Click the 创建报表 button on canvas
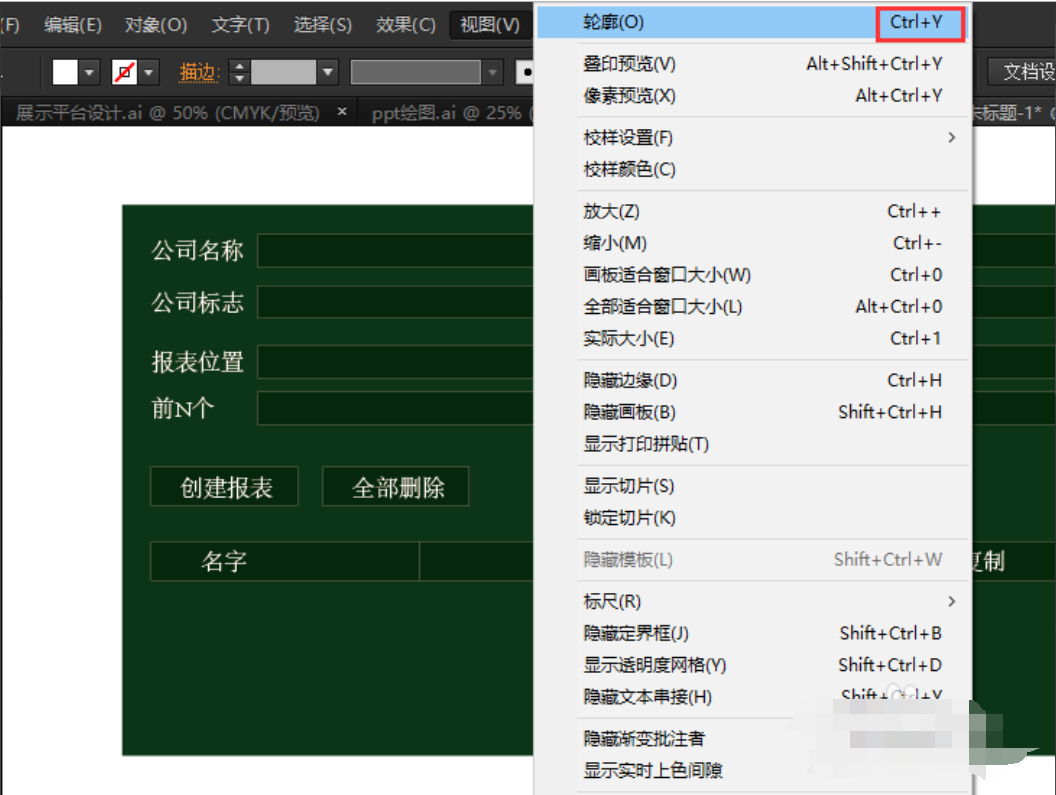The image size is (1056, 795). (x=225, y=487)
